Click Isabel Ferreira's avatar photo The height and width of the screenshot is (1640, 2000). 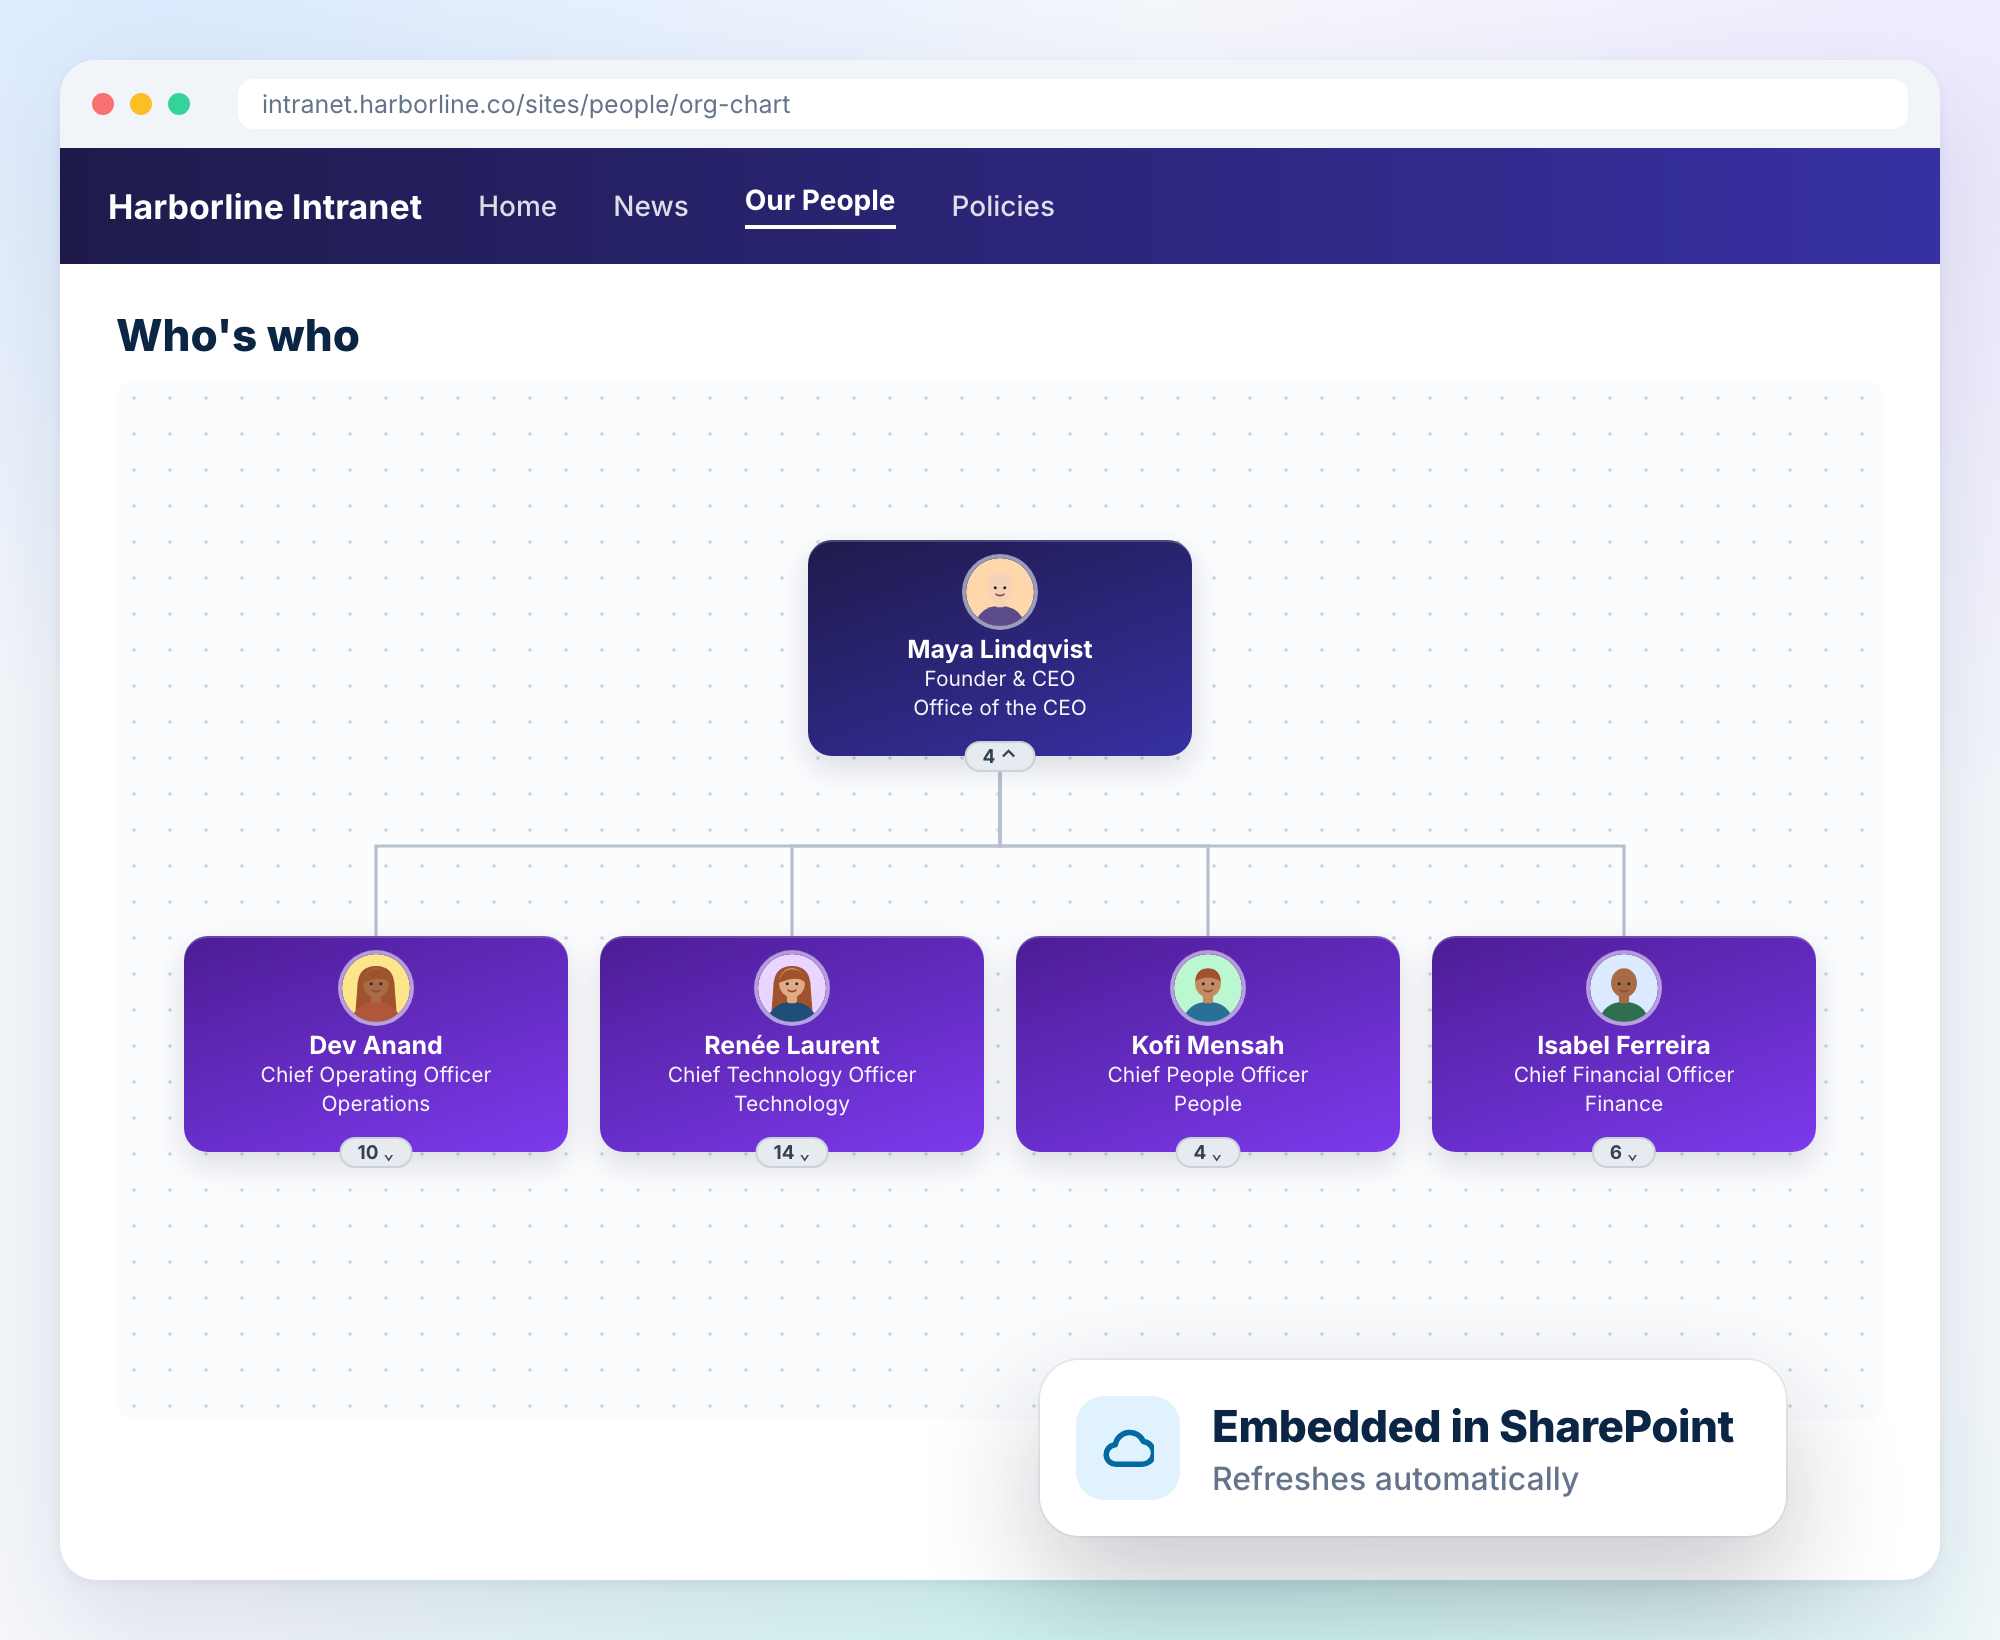pos(1624,988)
